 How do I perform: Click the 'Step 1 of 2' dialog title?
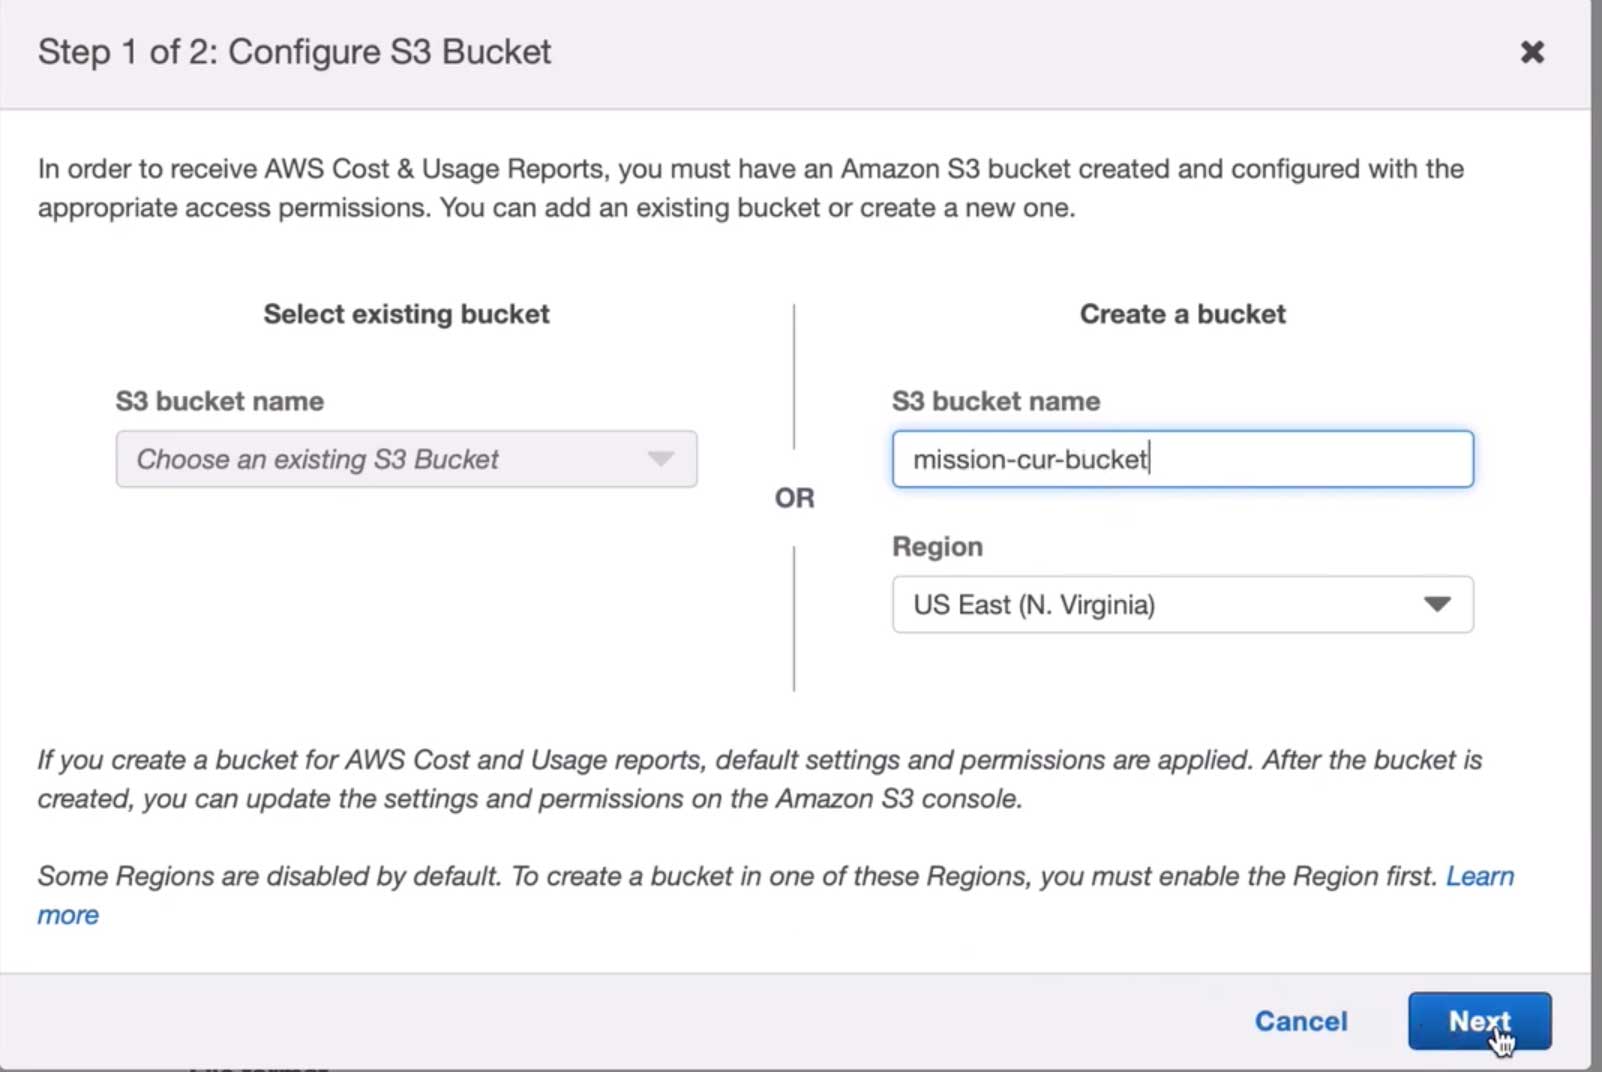coord(294,52)
